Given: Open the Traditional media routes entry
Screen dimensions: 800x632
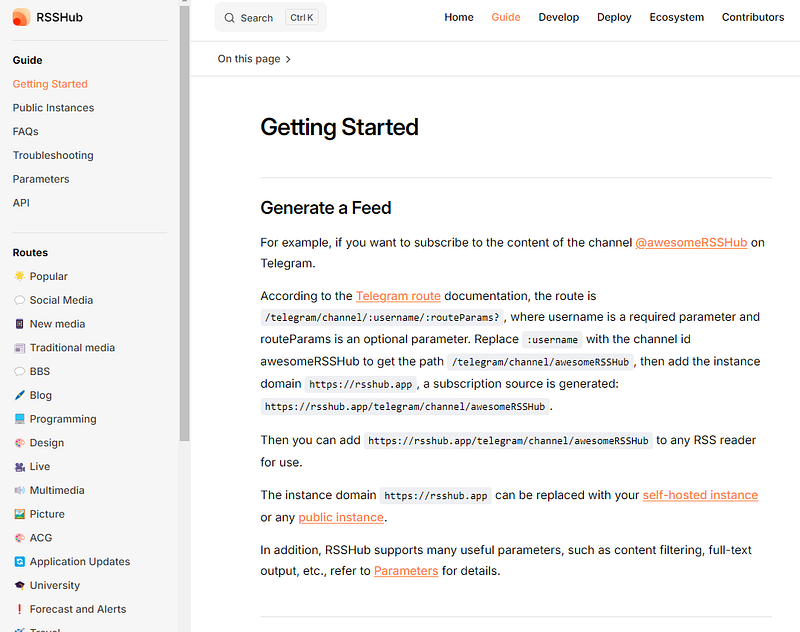Looking at the screenshot, I should tap(72, 347).
